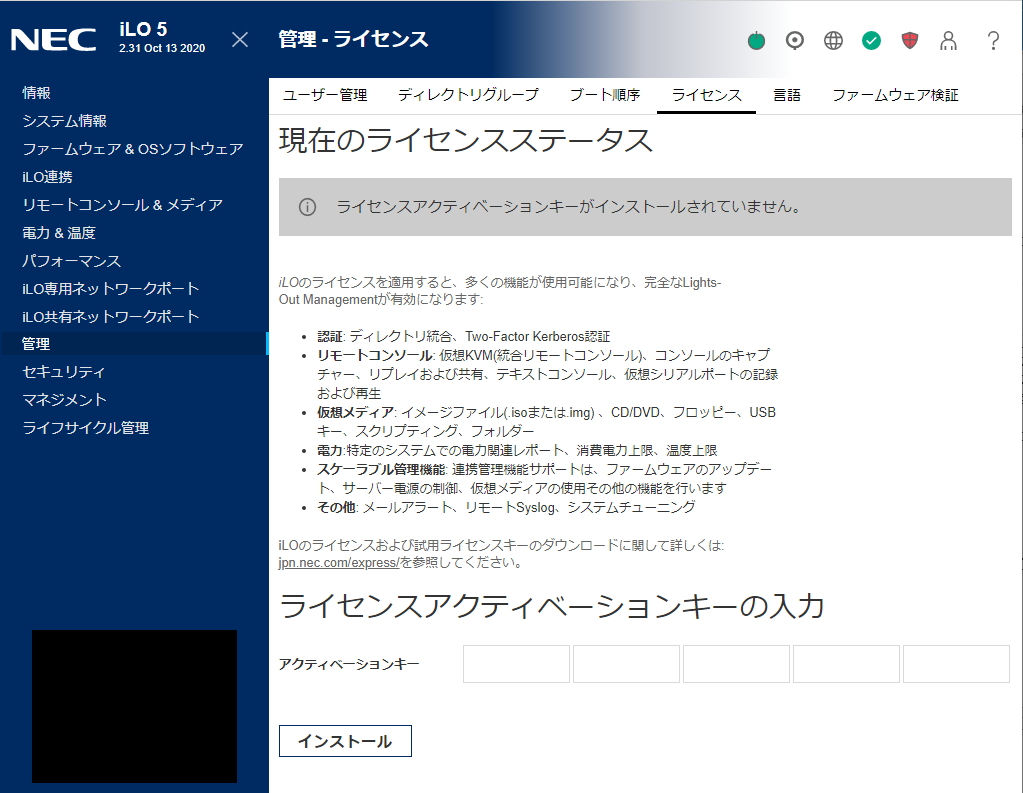Click the info icon in license status banner
The height and width of the screenshot is (793, 1023).
click(307, 207)
